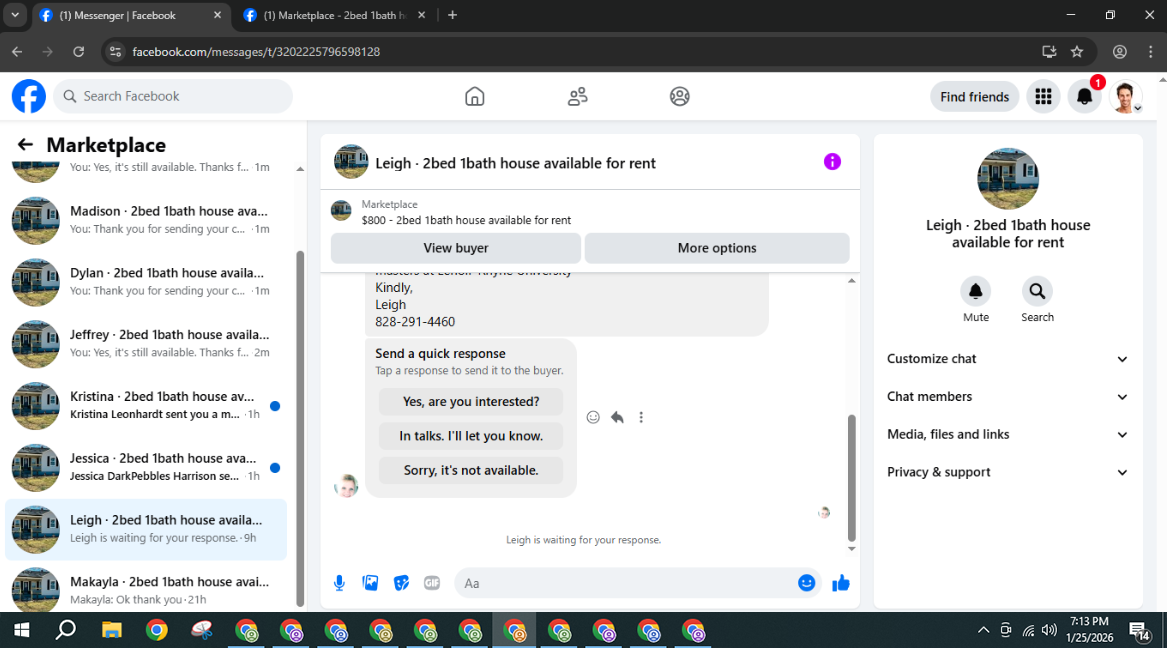Image resolution: width=1167 pixels, height=648 pixels.
Task: View site information icon in address bar
Action: pos(115,51)
